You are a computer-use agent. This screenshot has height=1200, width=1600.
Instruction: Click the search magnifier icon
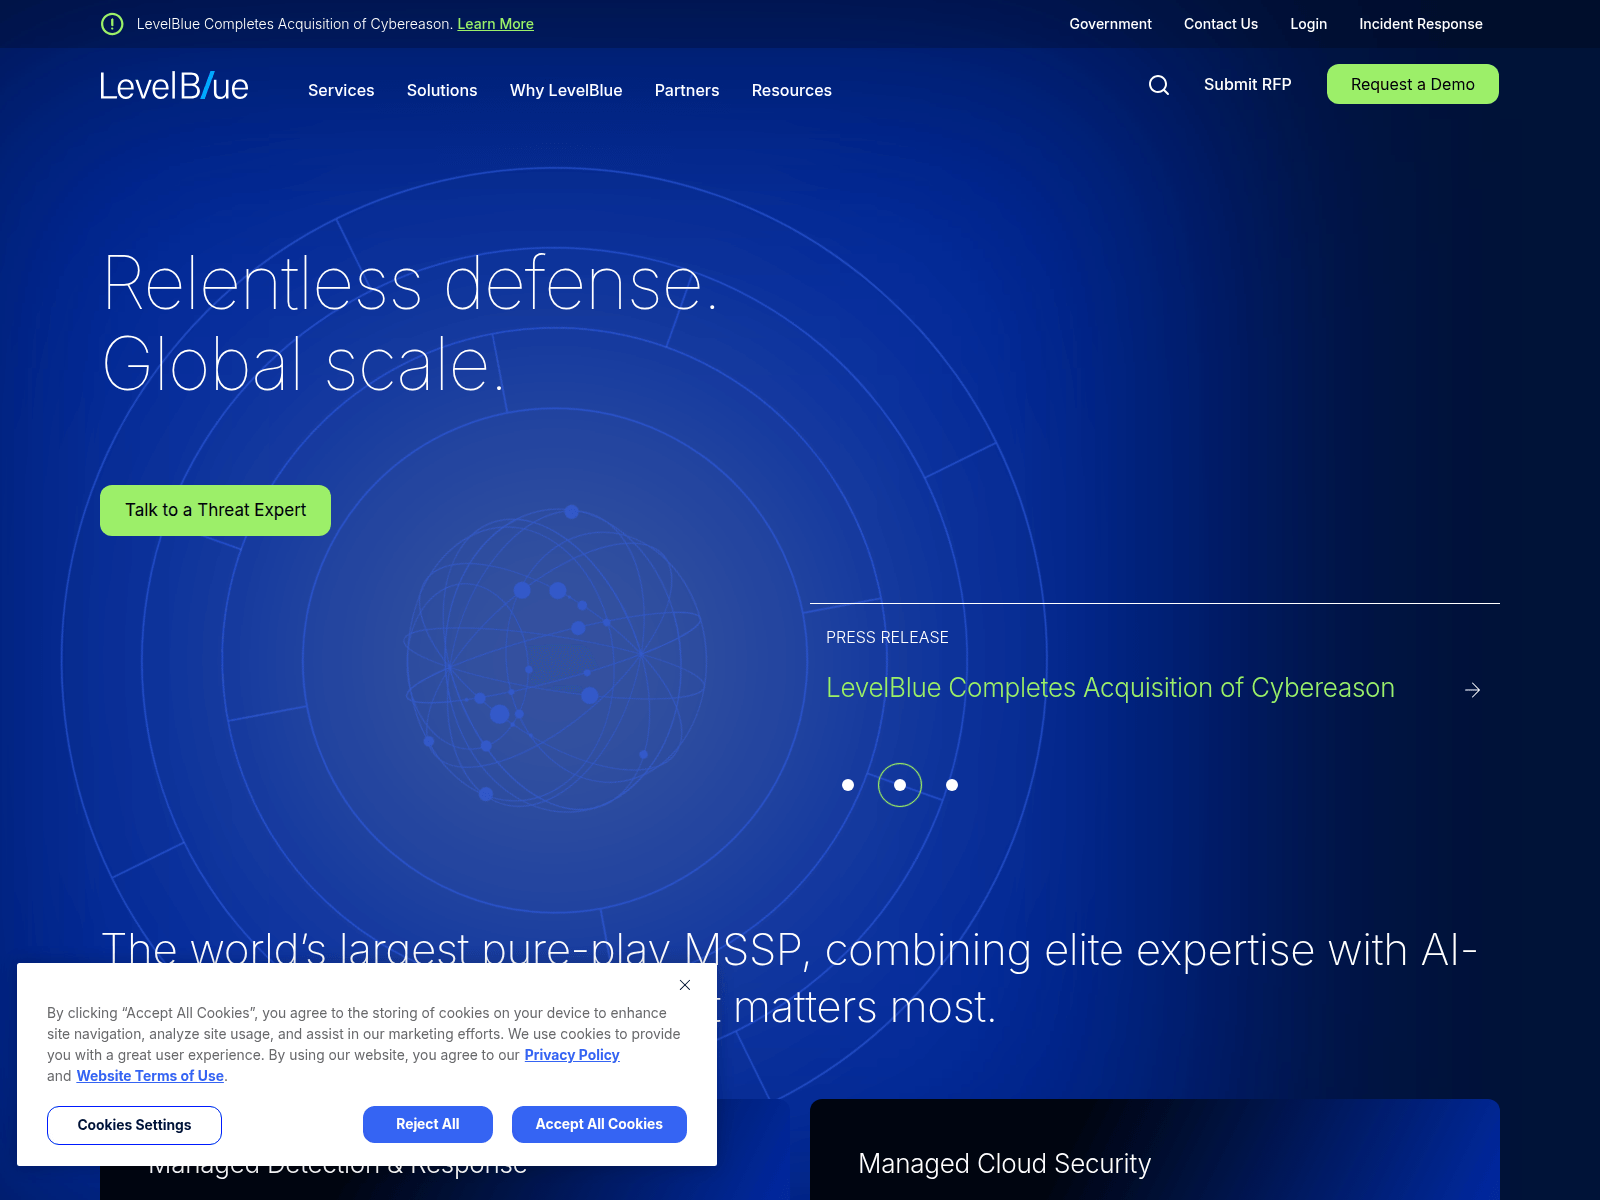pos(1158,85)
